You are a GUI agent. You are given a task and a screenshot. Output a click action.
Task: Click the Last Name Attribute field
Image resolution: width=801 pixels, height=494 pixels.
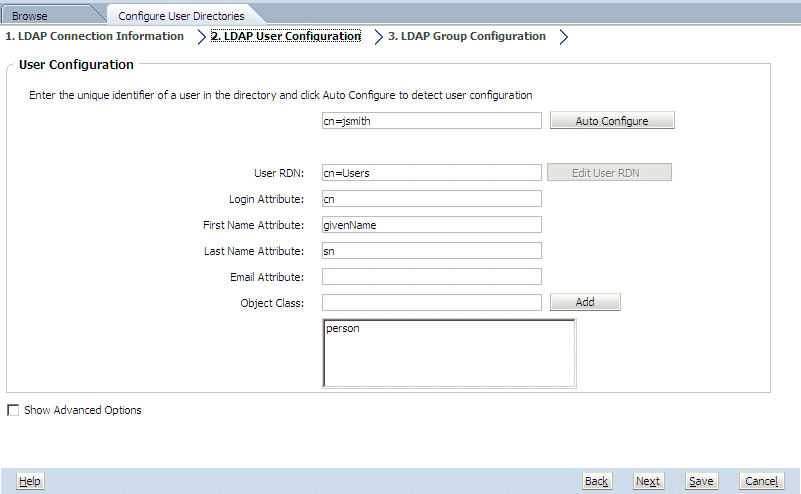tap(431, 251)
